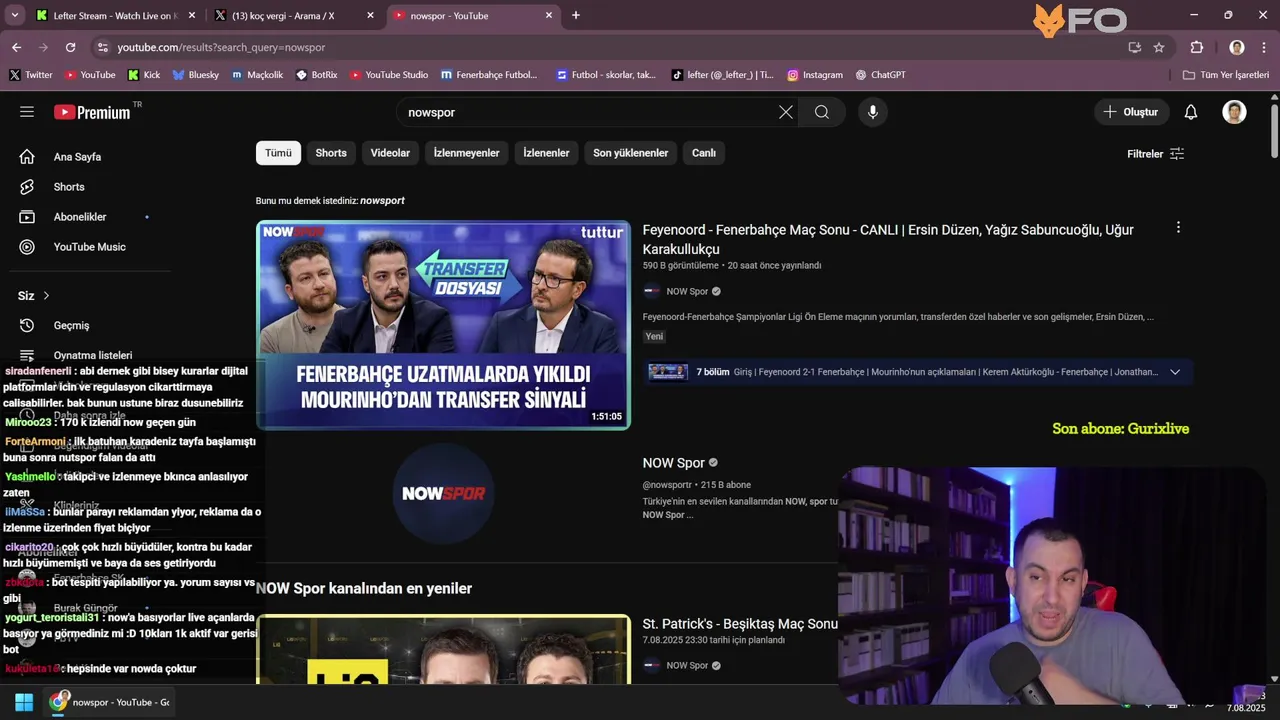
Task: Open the Chrome profile avatar in the toolbar
Action: click(x=1237, y=47)
